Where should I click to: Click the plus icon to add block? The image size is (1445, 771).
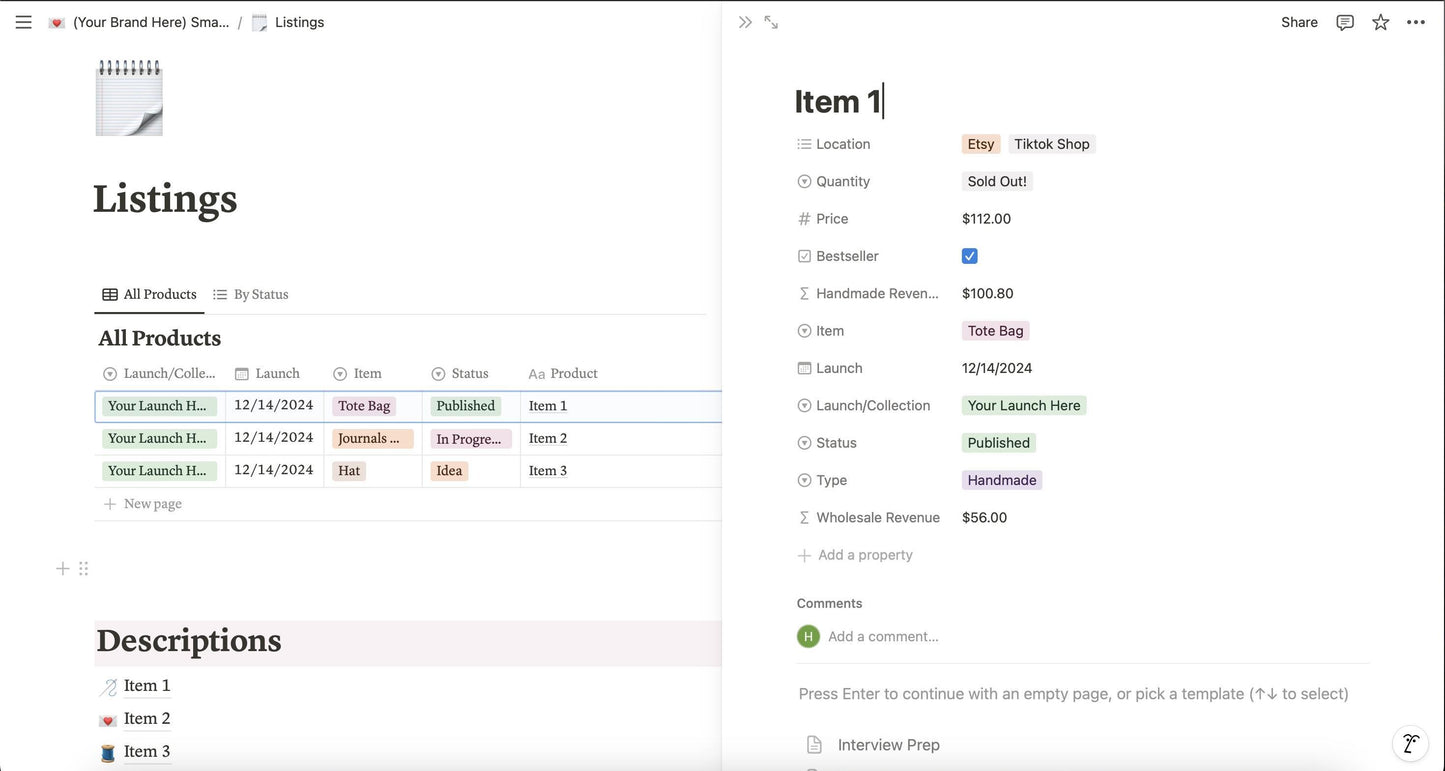(62, 569)
